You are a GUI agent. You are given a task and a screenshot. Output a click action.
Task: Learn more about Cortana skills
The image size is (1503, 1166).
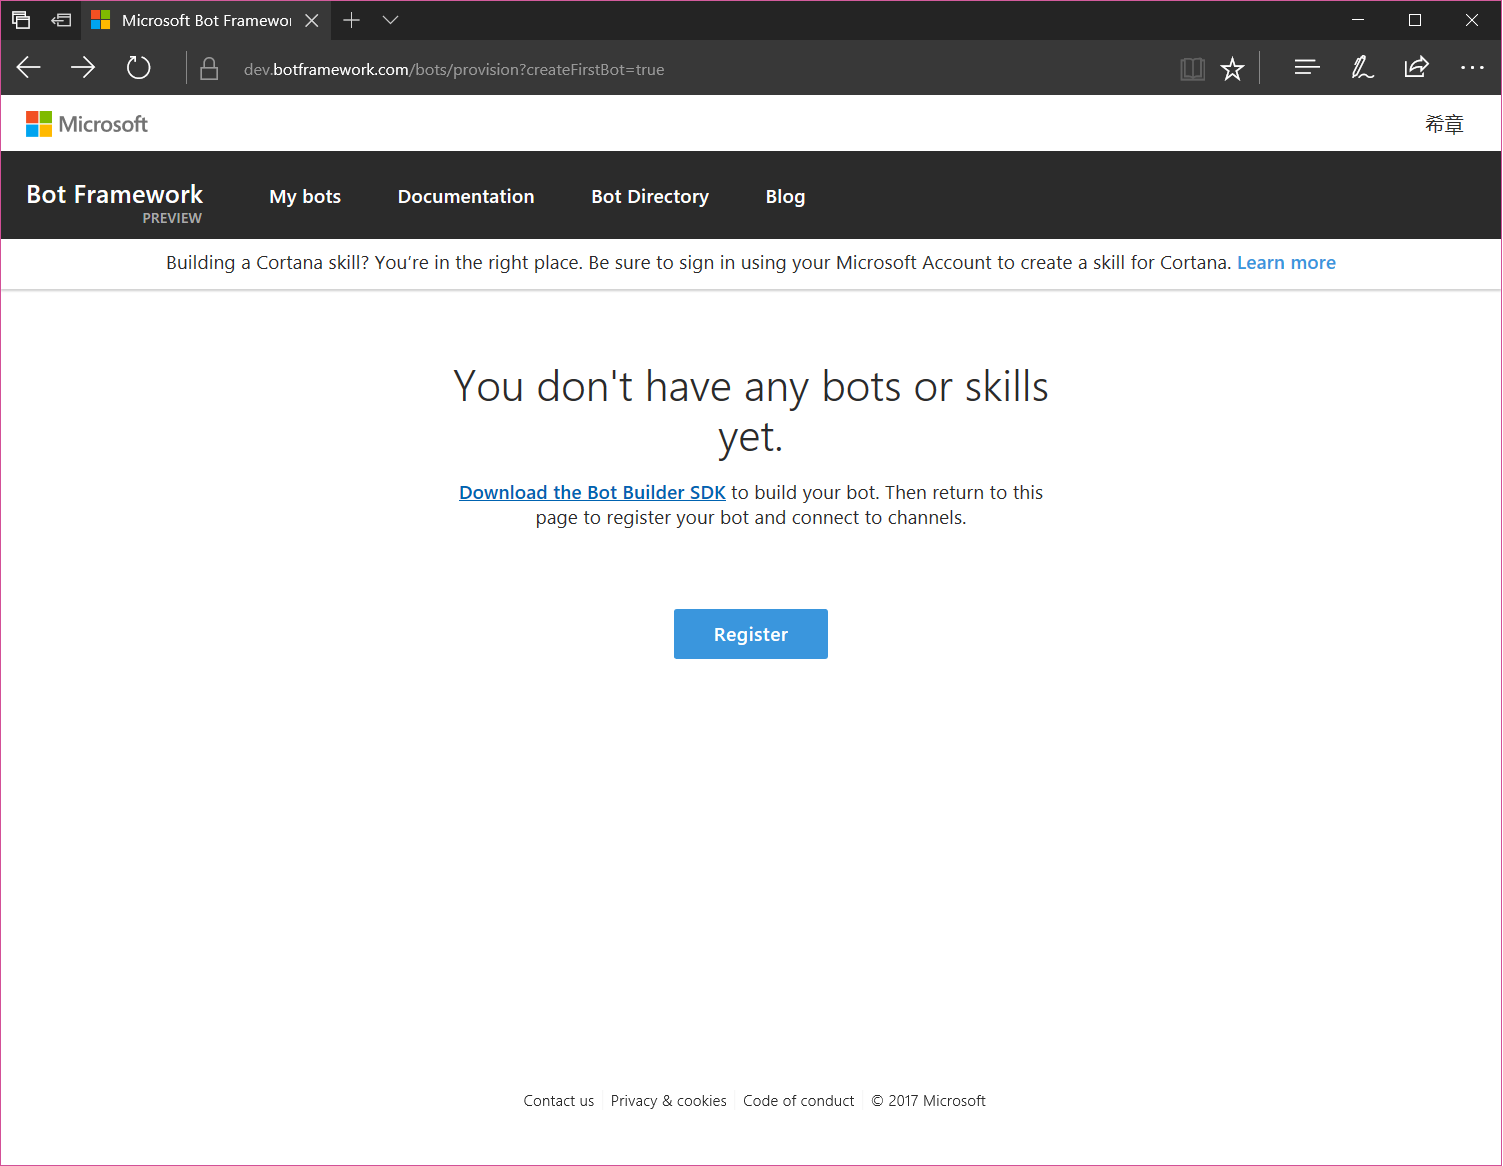tap(1286, 262)
